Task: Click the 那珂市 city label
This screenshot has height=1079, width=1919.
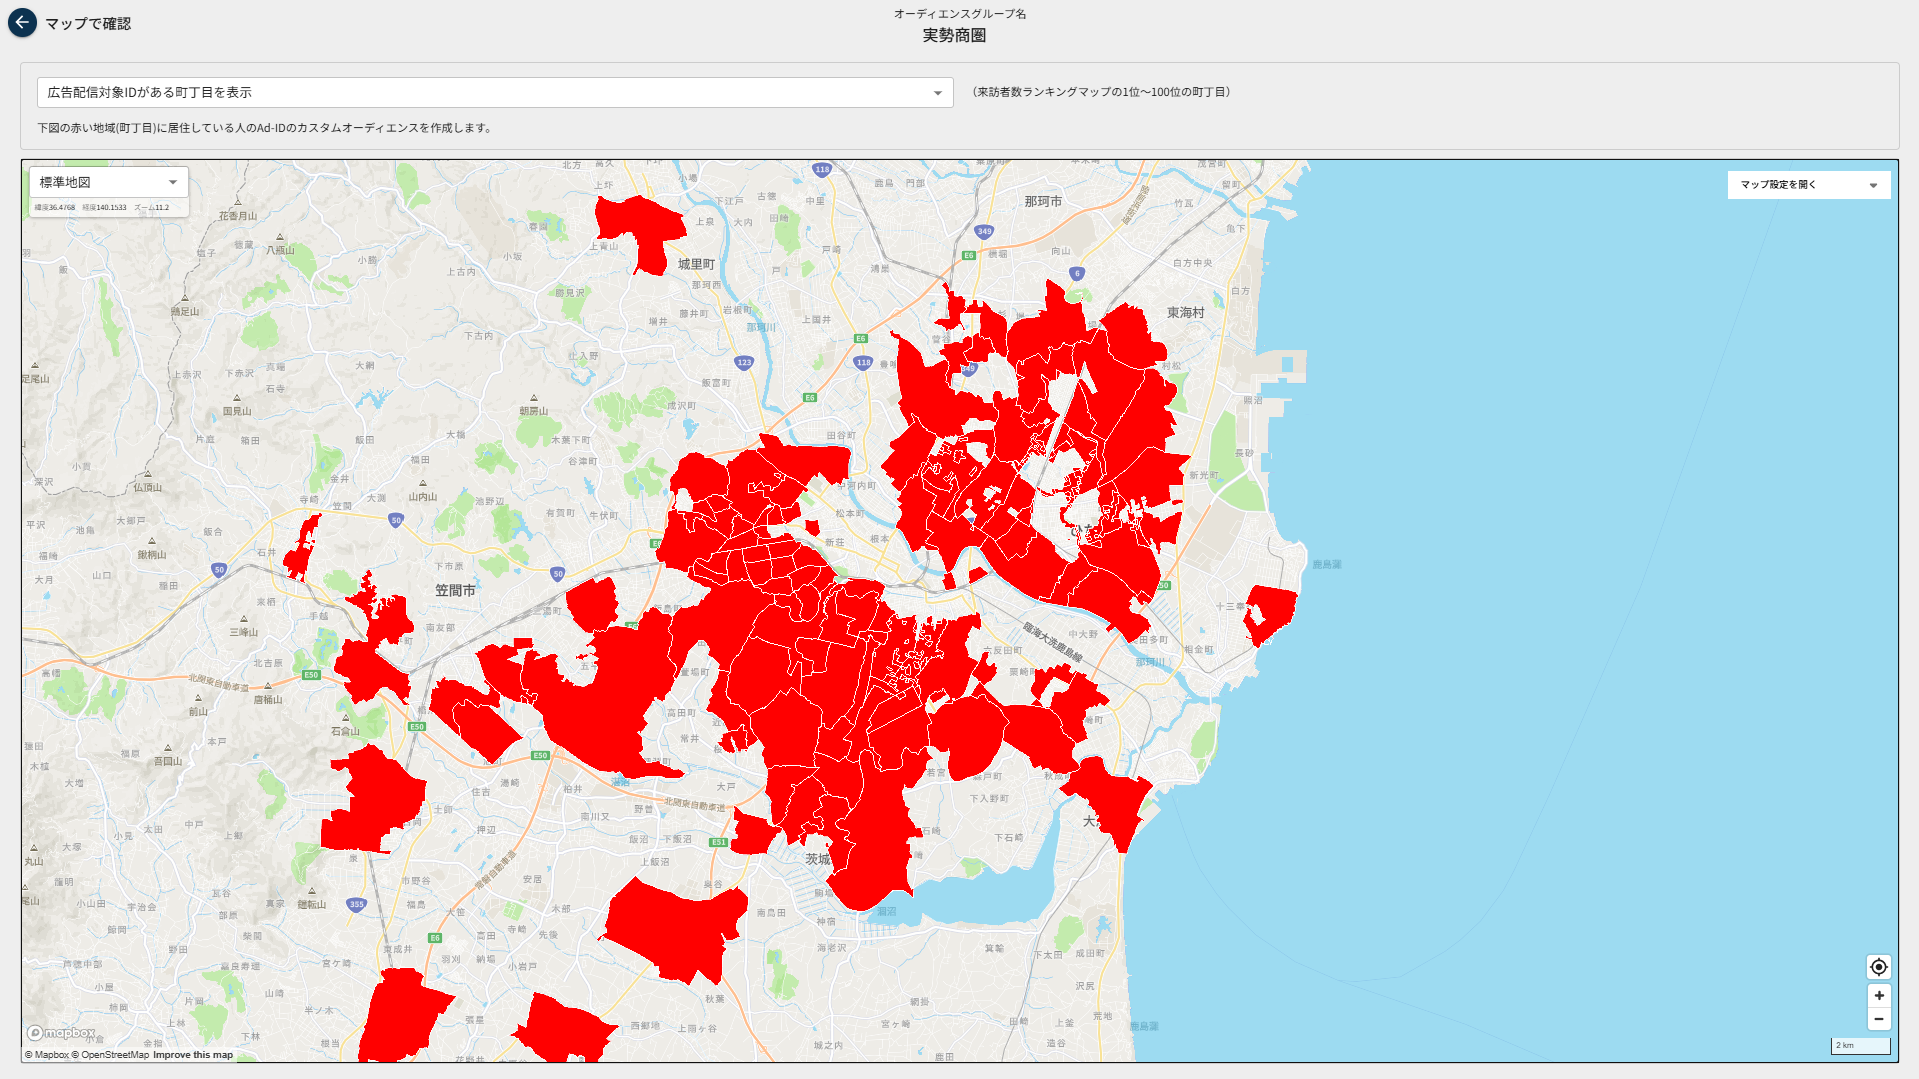Action: point(1043,201)
